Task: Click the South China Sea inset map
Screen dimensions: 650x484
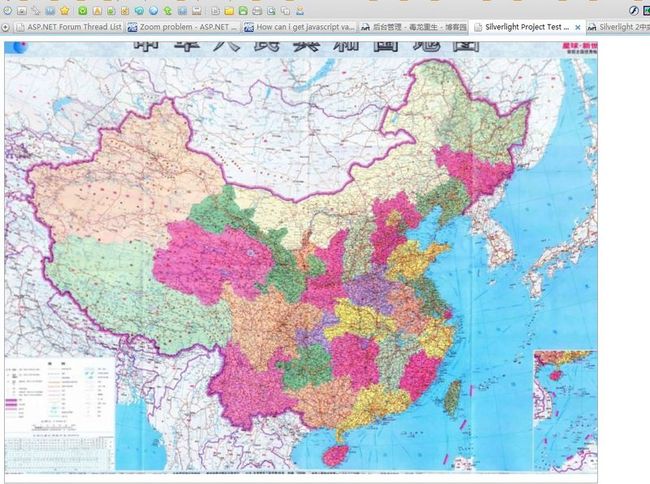Action: tap(565, 409)
